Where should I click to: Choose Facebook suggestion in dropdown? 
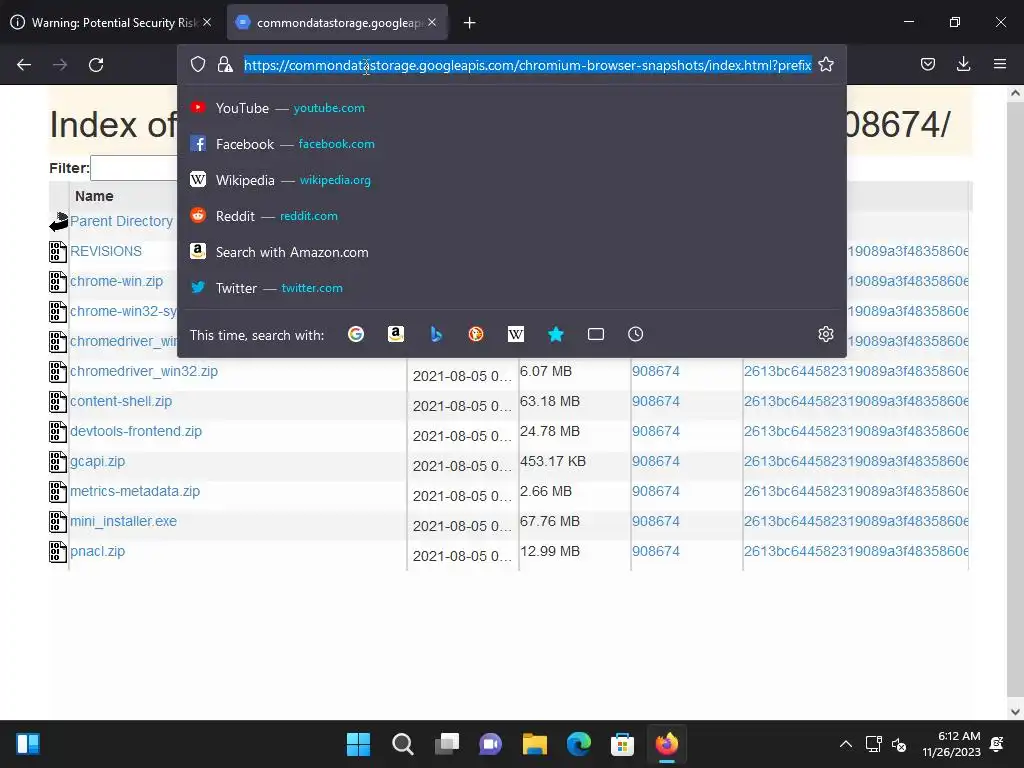point(512,144)
